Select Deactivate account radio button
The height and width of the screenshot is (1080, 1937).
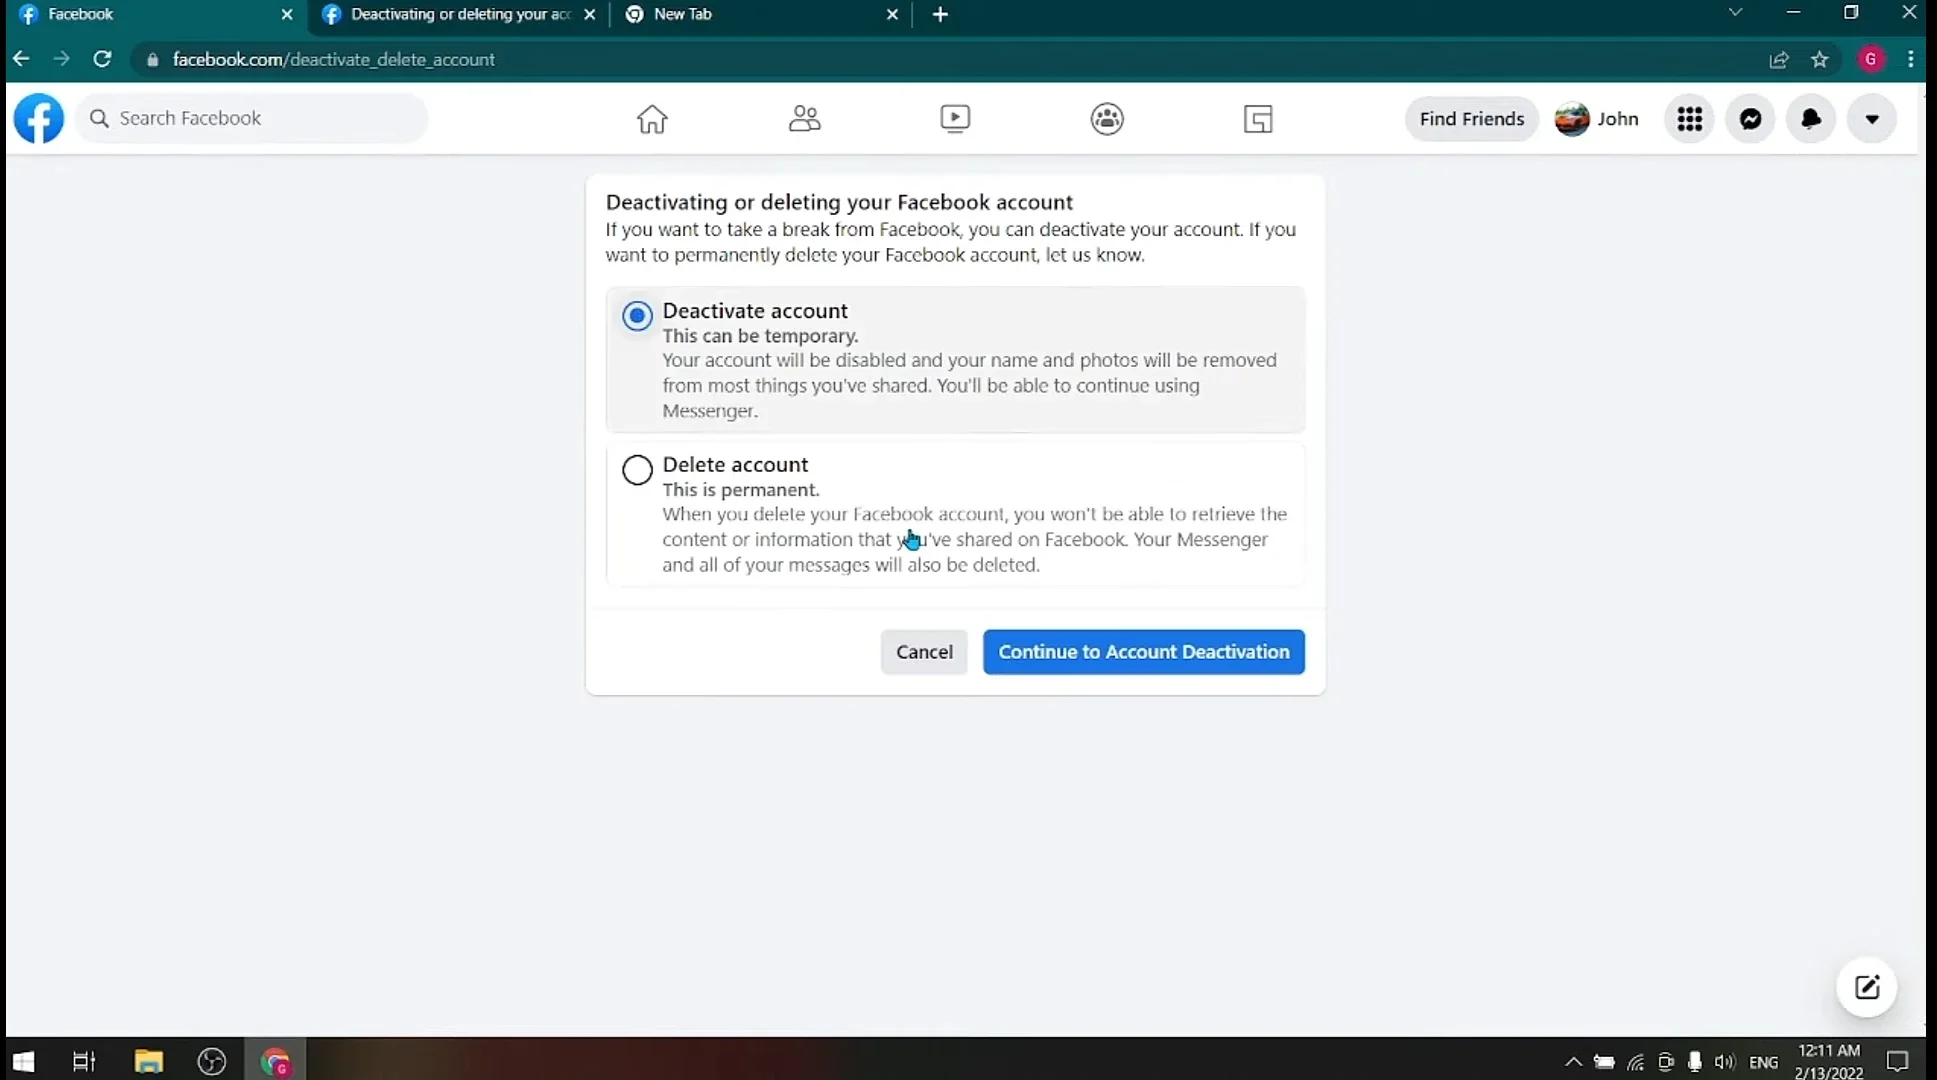pyautogui.click(x=637, y=316)
